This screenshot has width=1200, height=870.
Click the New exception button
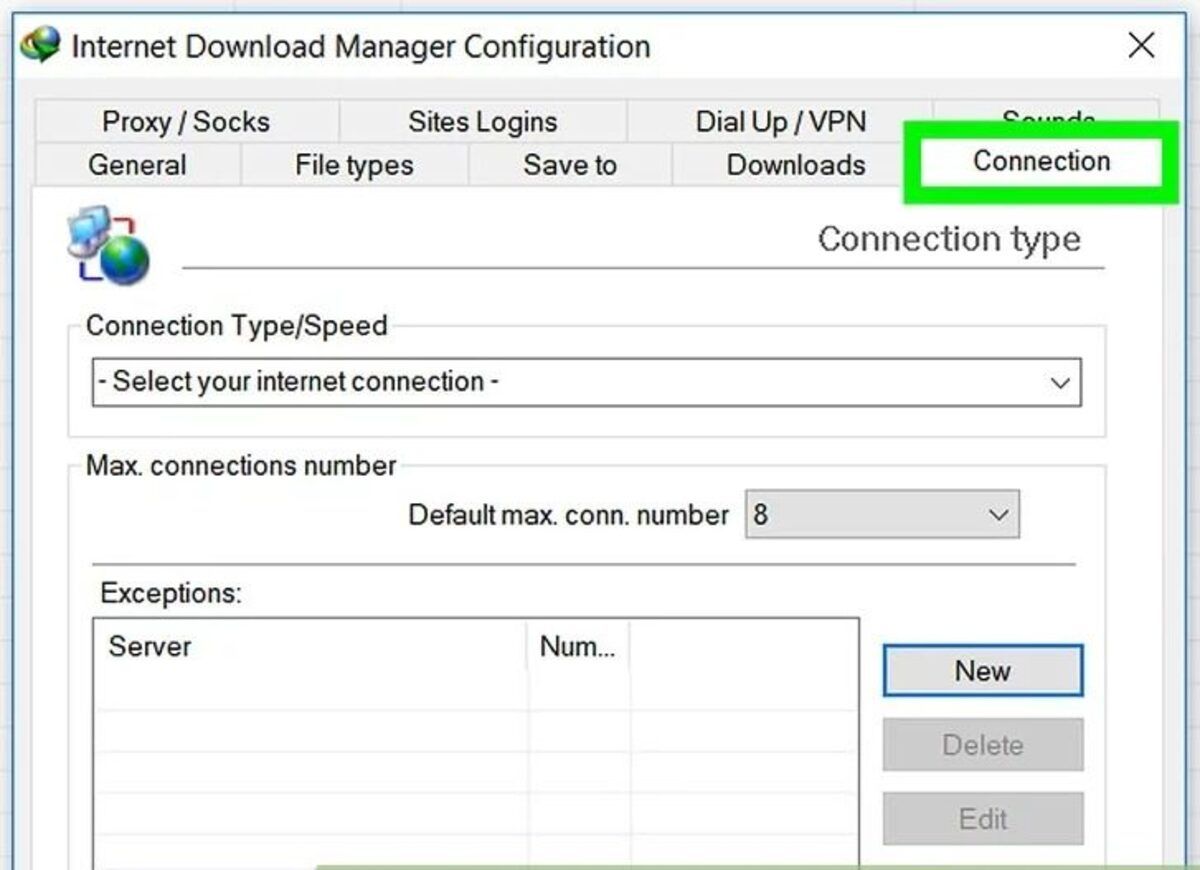982,671
